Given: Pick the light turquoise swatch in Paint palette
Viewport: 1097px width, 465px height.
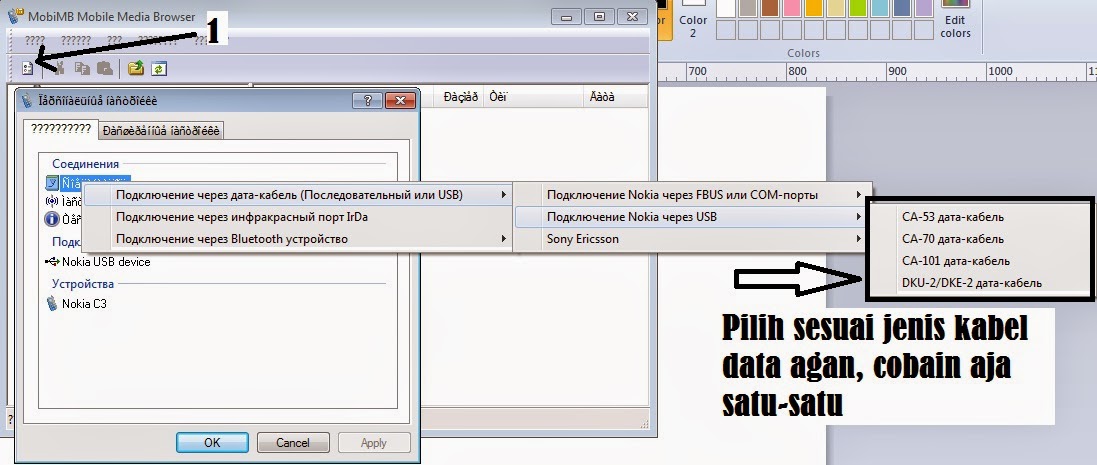Looking at the screenshot, I should (880, 7).
